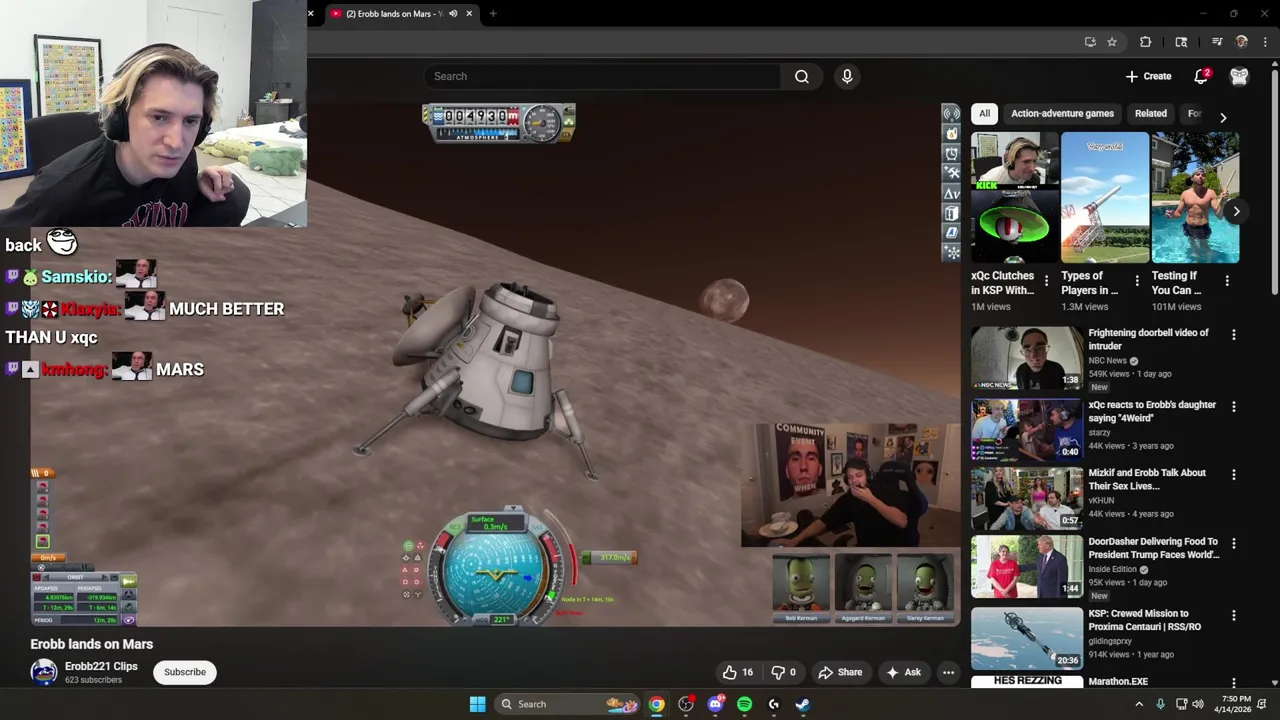Open Logitech G HUB from the taskbar
1280x720 pixels.
click(x=773, y=704)
